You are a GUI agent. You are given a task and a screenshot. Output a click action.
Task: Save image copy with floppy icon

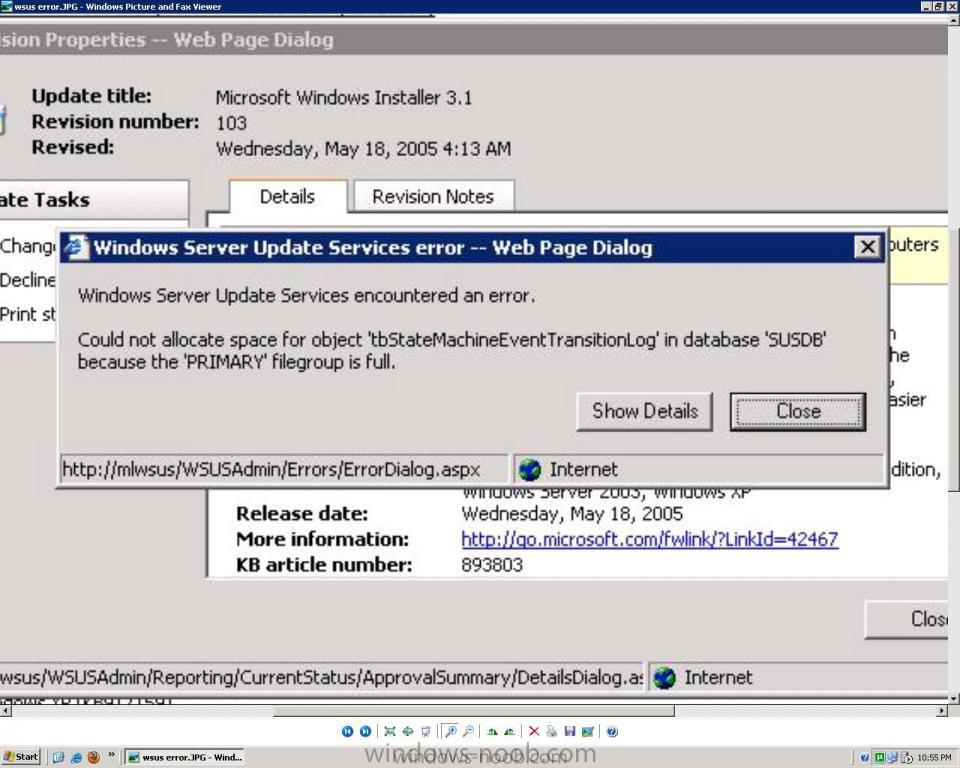570,731
